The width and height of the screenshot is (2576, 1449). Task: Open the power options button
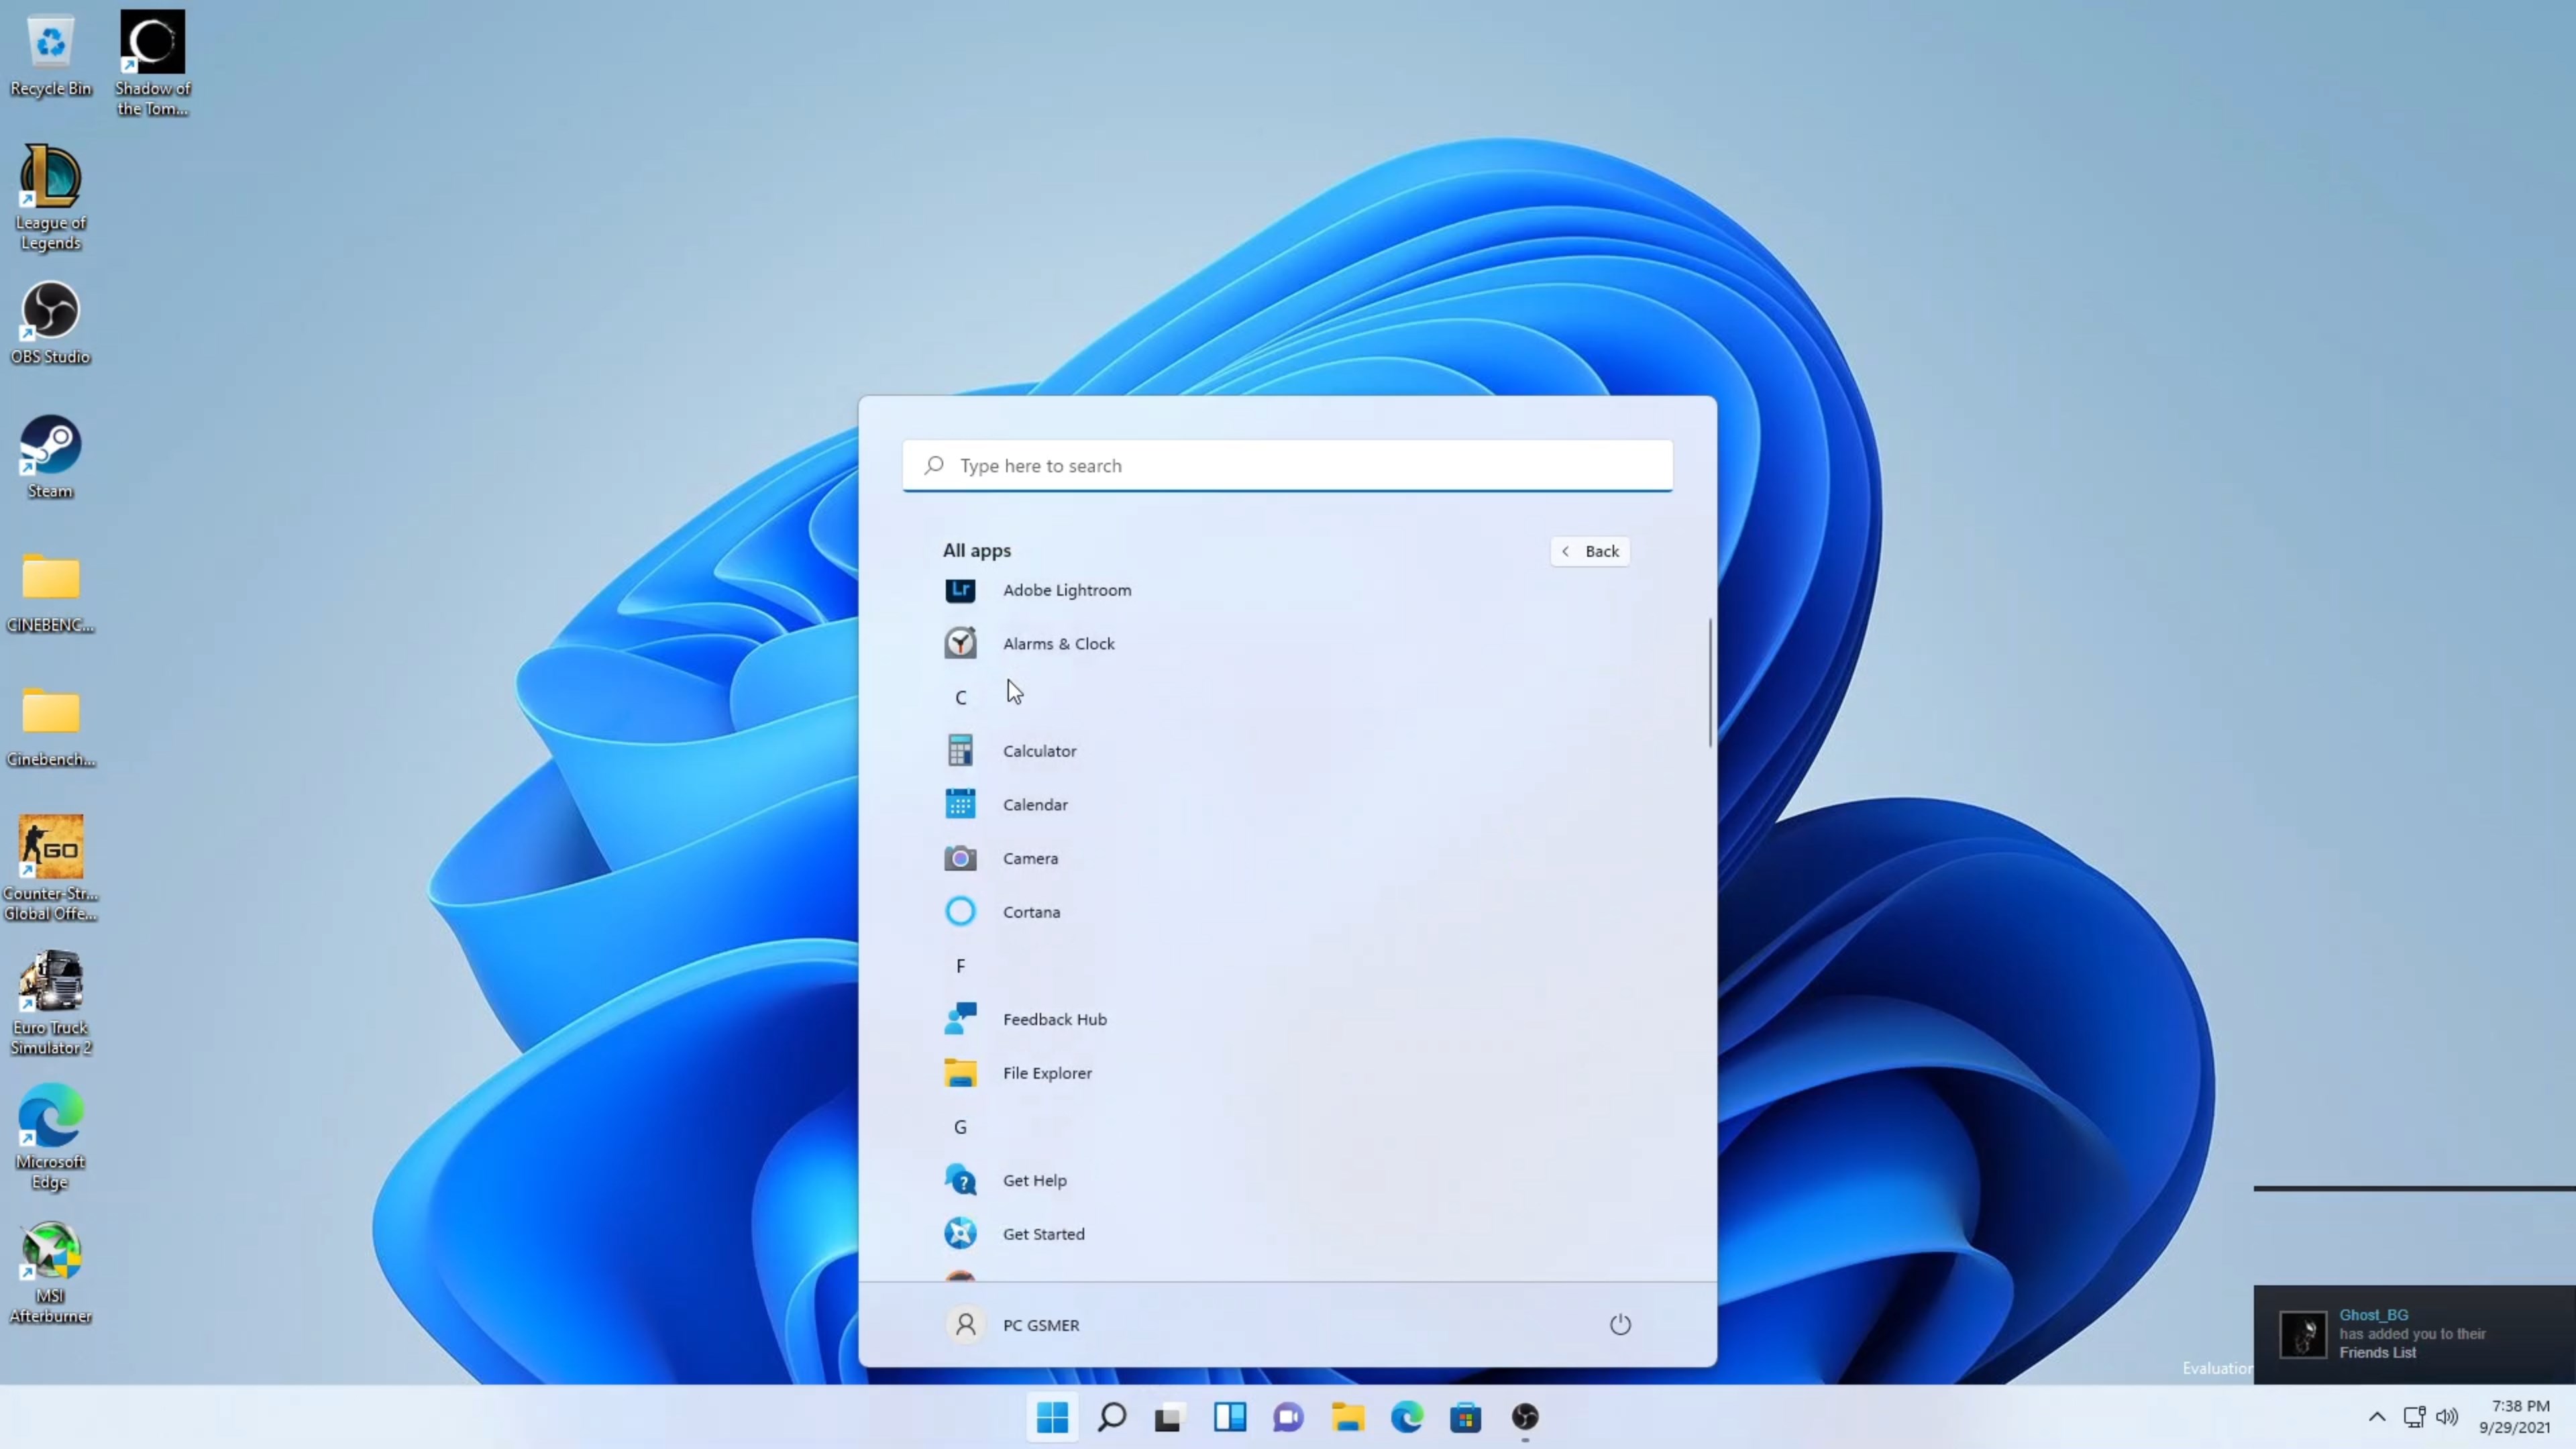click(1620, 1325)
